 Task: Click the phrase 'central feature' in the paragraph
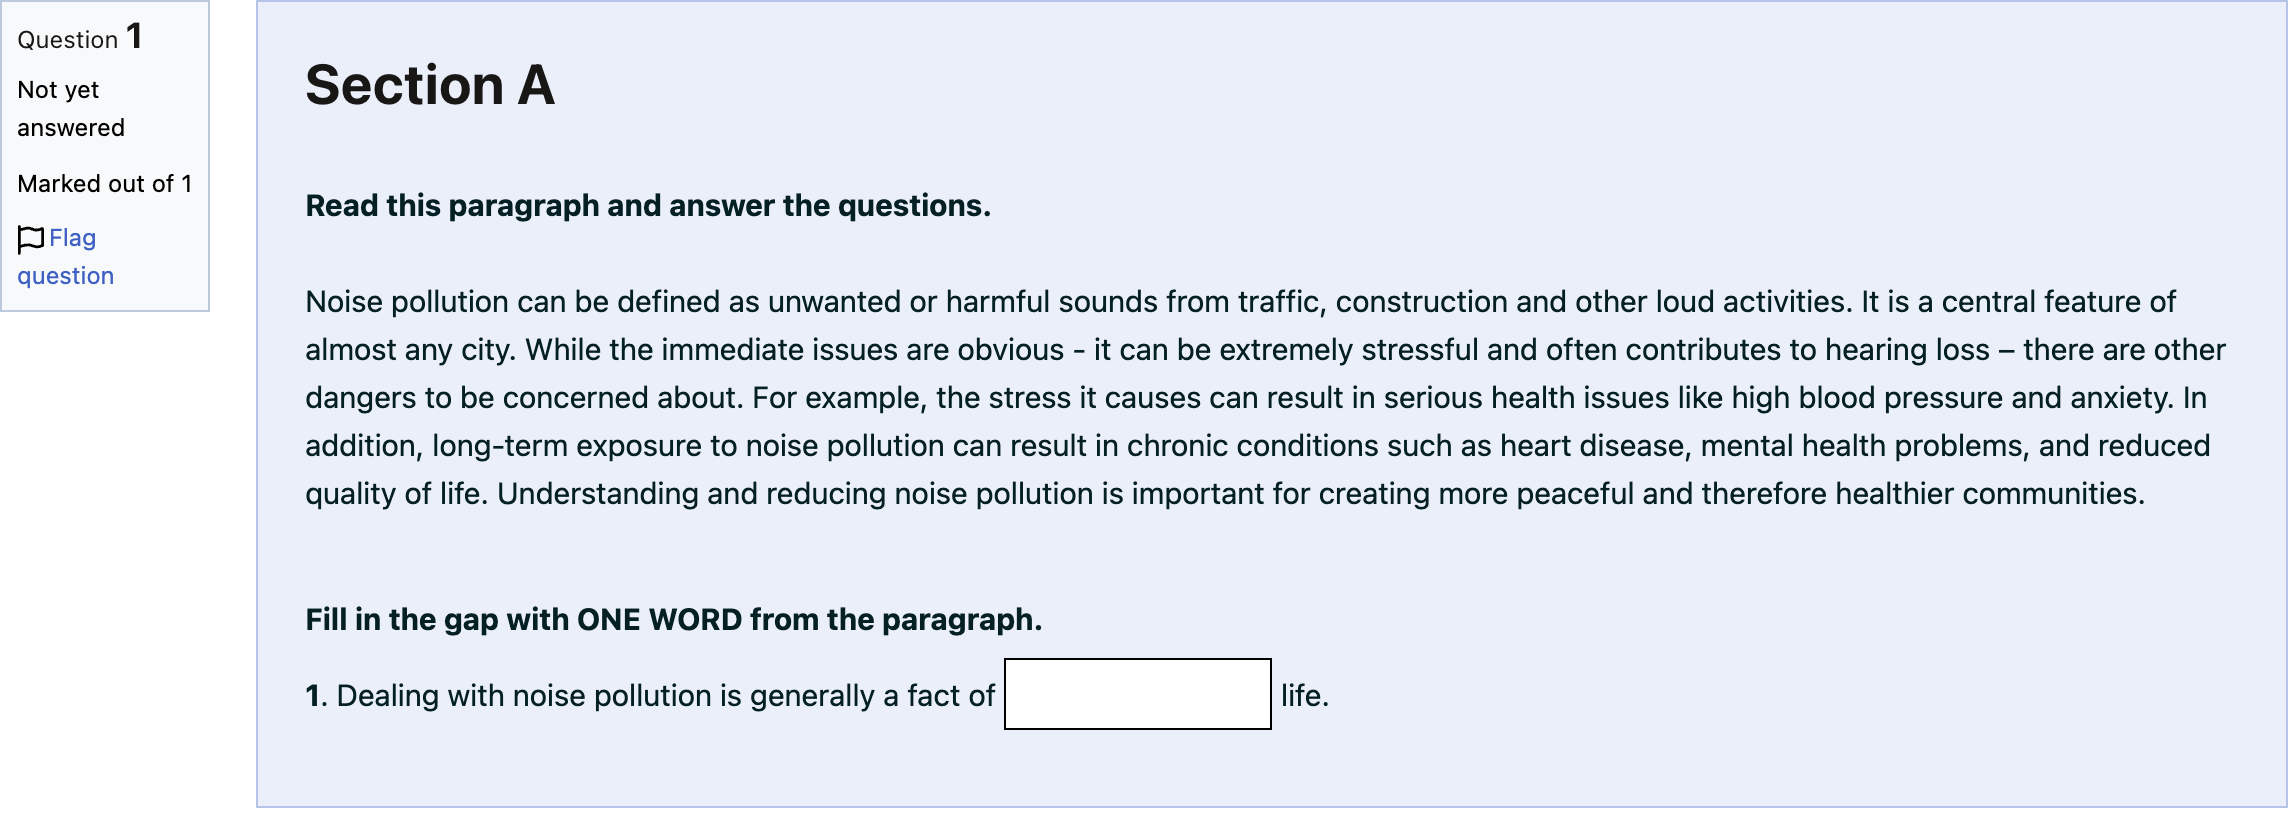click(x=2040, y=302)
